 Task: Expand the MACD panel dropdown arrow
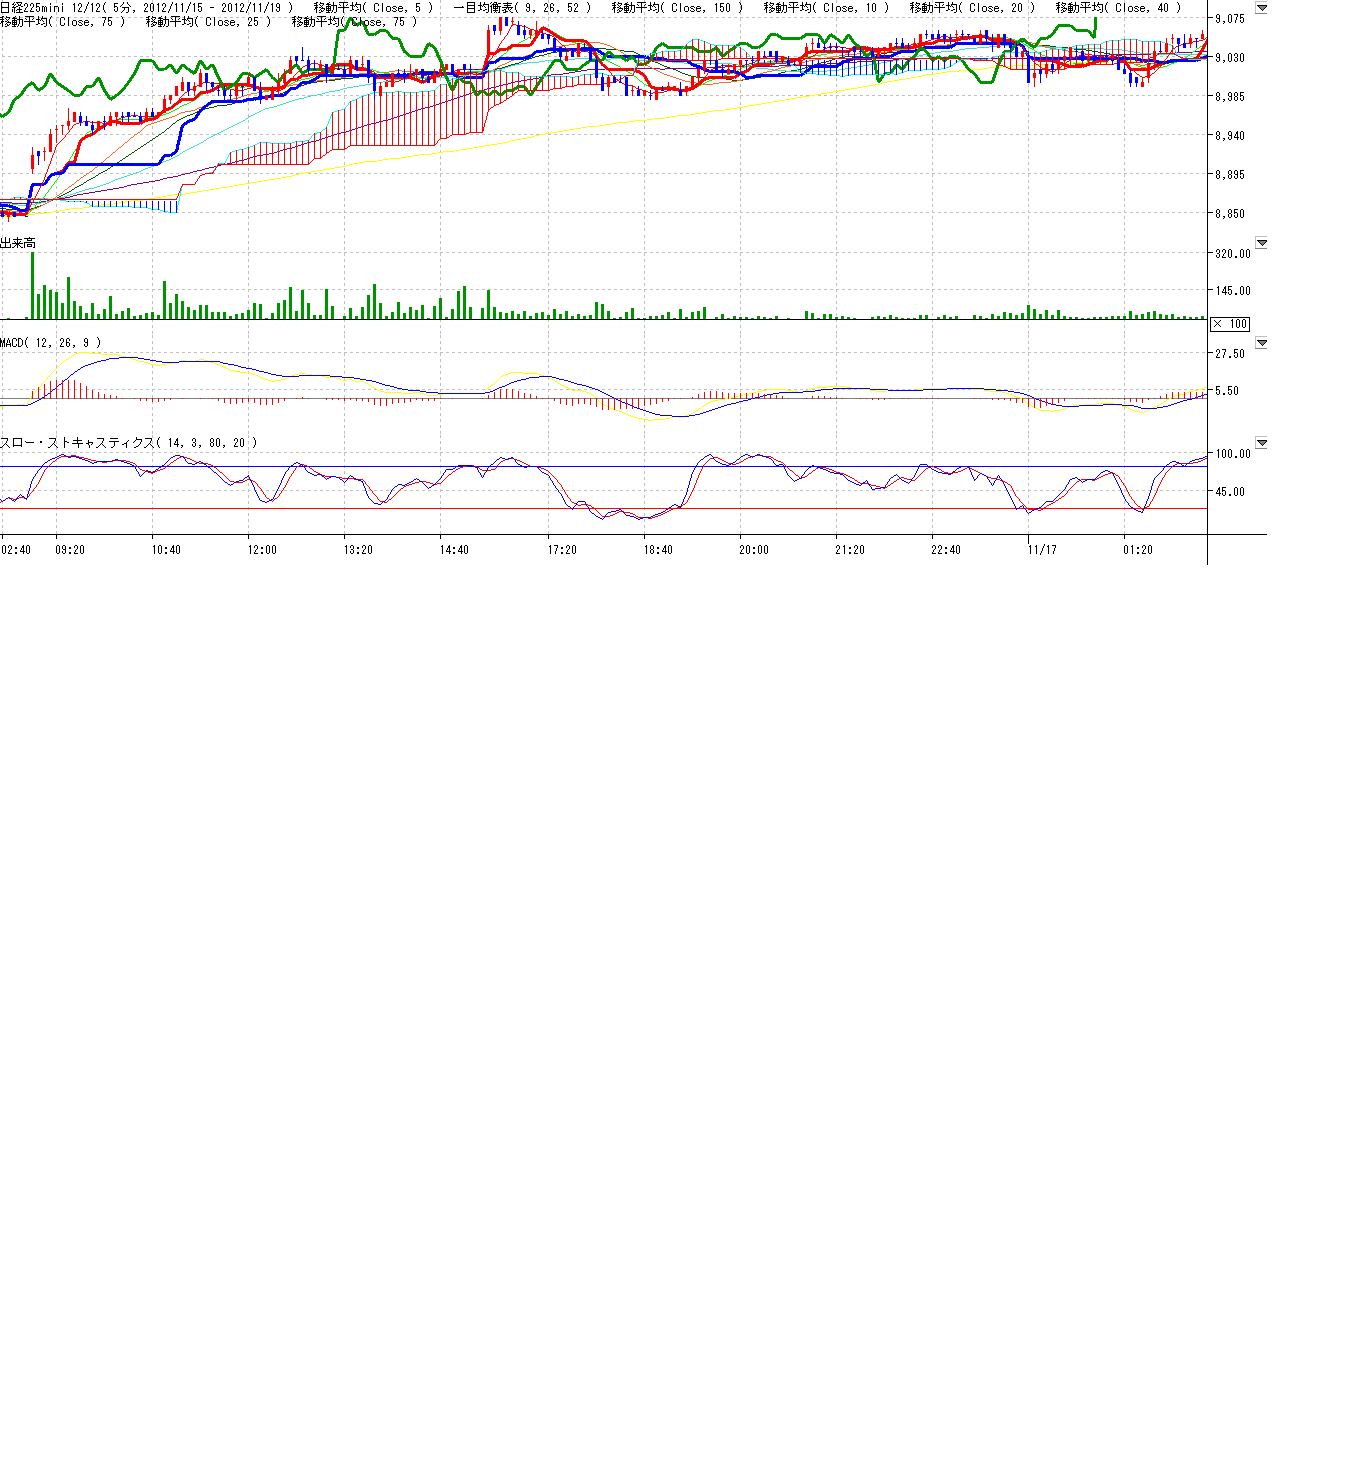(x=1261, y=343)
